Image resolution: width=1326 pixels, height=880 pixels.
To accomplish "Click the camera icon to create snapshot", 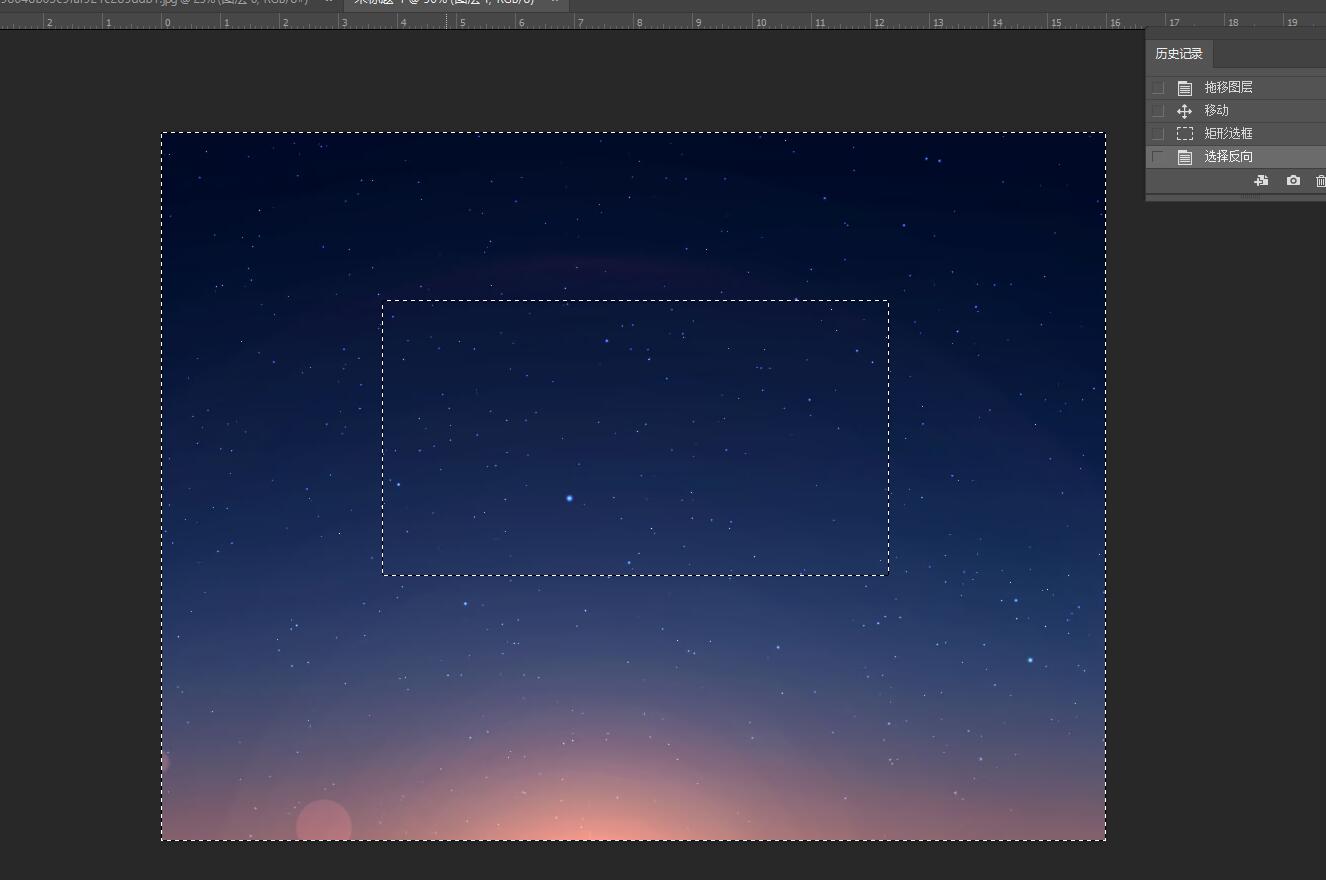I will point(1293,181).
